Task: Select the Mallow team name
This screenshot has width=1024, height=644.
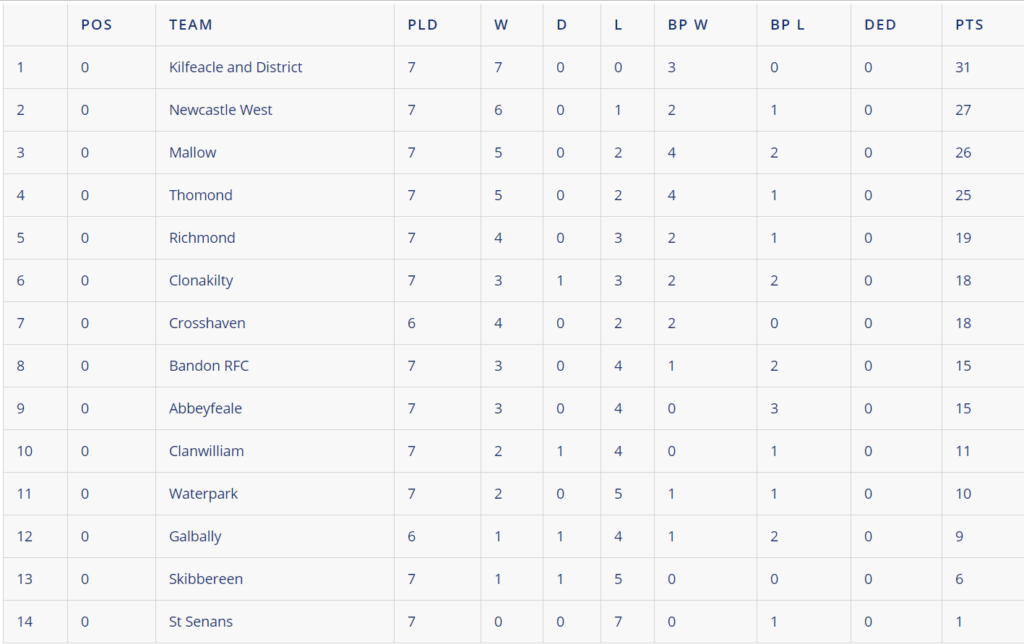Action: [192, 152]
